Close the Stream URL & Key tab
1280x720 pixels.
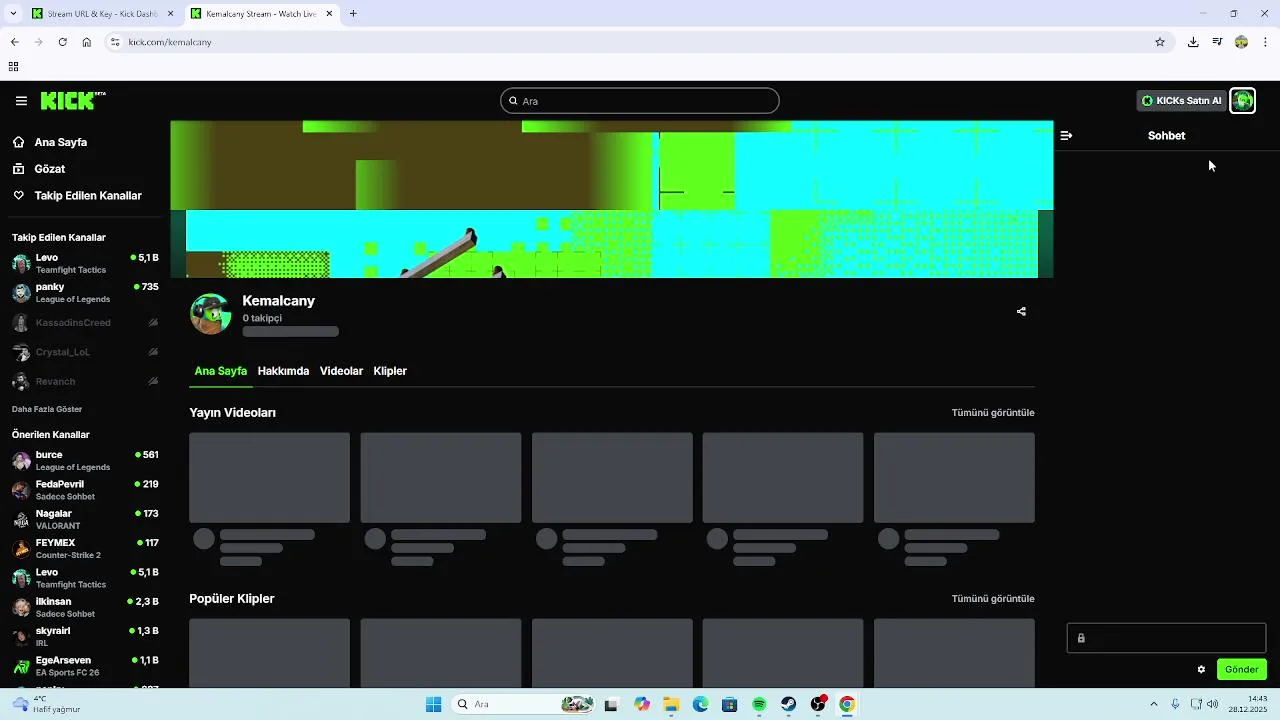click(169, 14)
